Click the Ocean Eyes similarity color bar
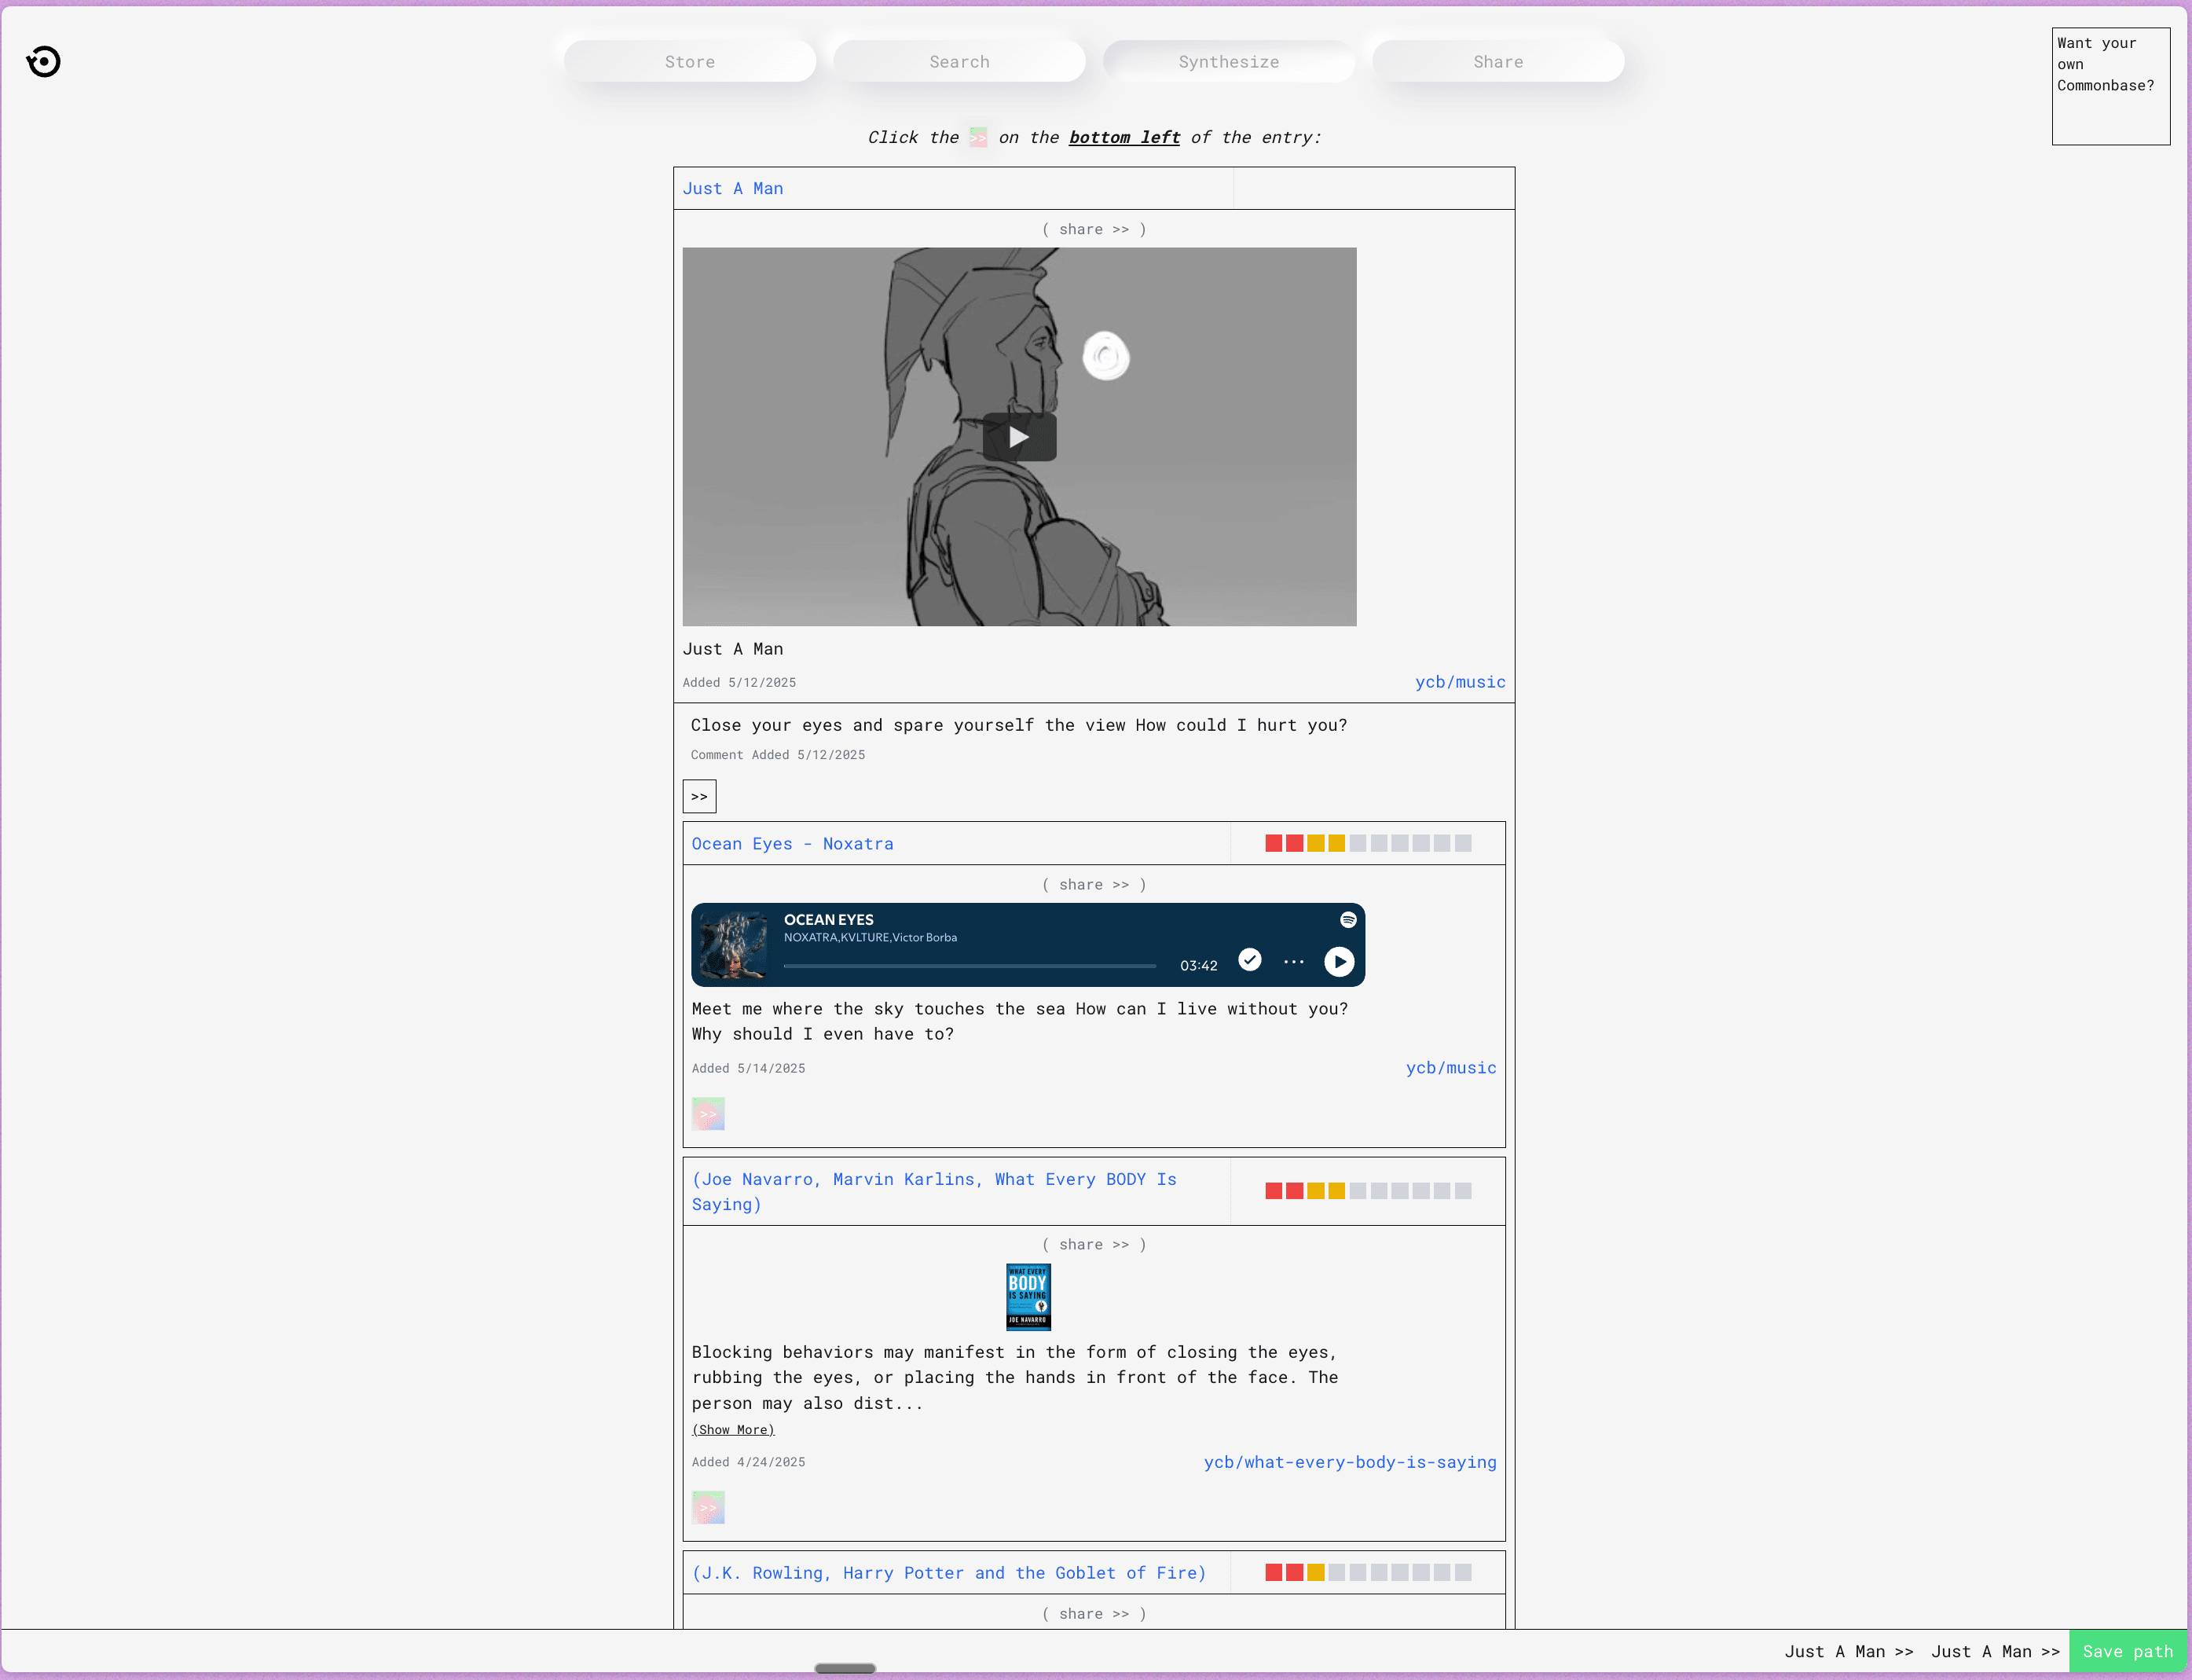Image resolution: width=2192 pixels, height=1680 pixels. click(1367, 844)
